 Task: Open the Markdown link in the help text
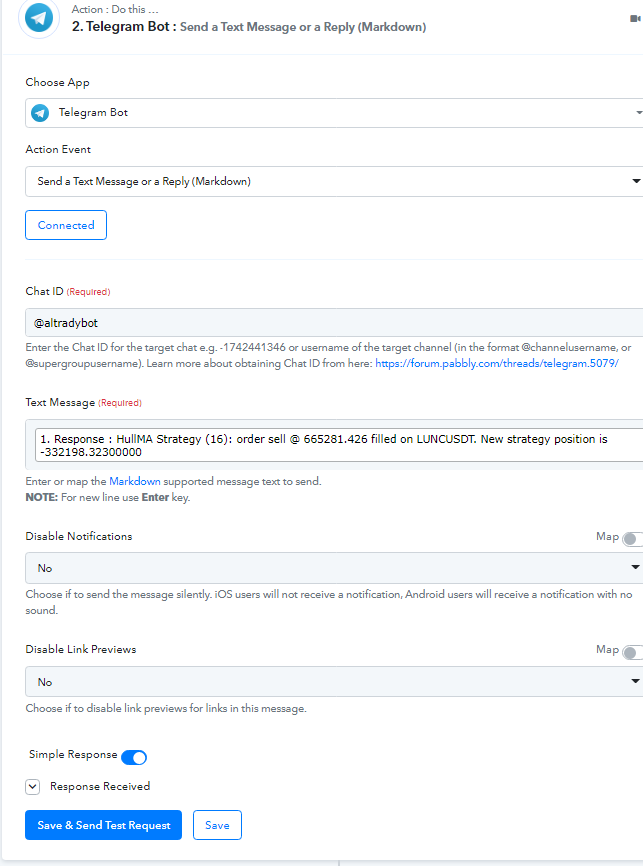[135, 481]
